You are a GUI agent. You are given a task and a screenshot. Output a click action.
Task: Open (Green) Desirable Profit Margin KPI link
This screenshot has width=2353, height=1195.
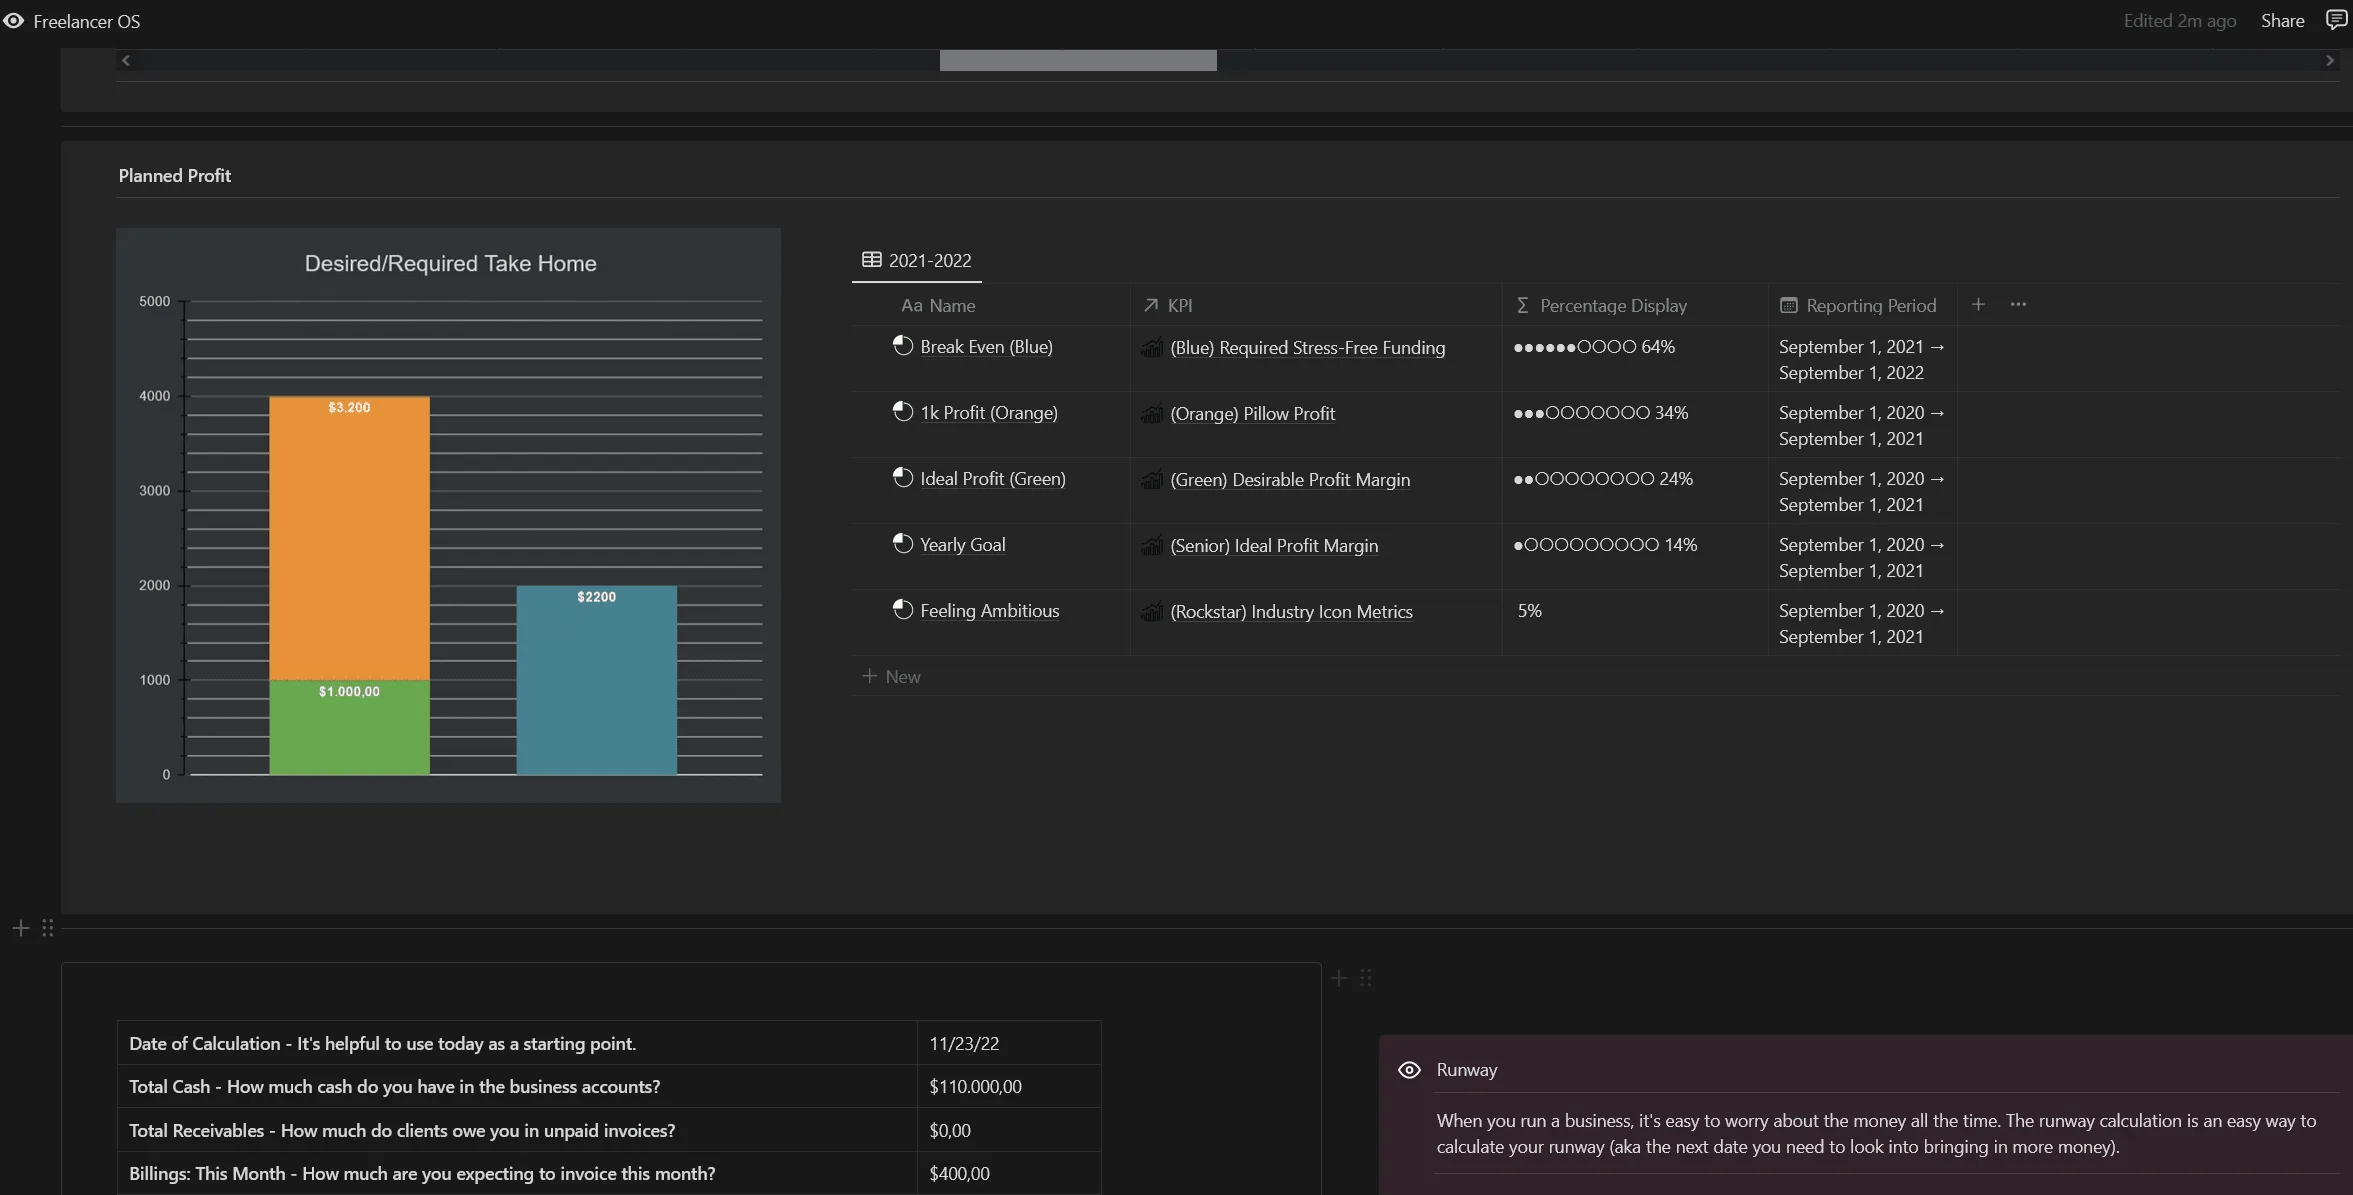click(x=1290, y=480)
